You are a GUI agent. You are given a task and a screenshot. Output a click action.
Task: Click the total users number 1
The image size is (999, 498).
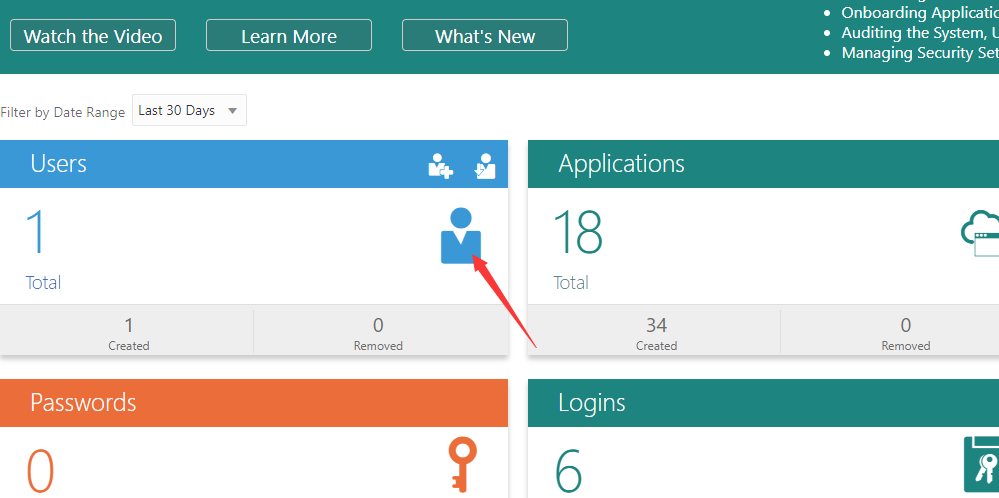[37, 233]
